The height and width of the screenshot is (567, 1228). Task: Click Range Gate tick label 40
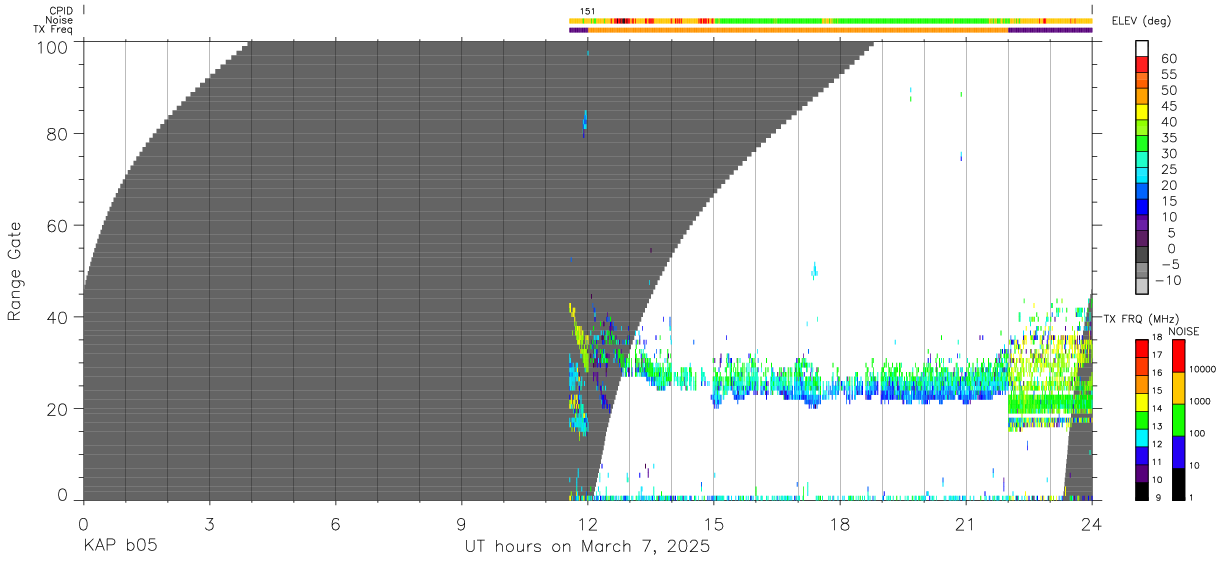[x=57, y=317]
